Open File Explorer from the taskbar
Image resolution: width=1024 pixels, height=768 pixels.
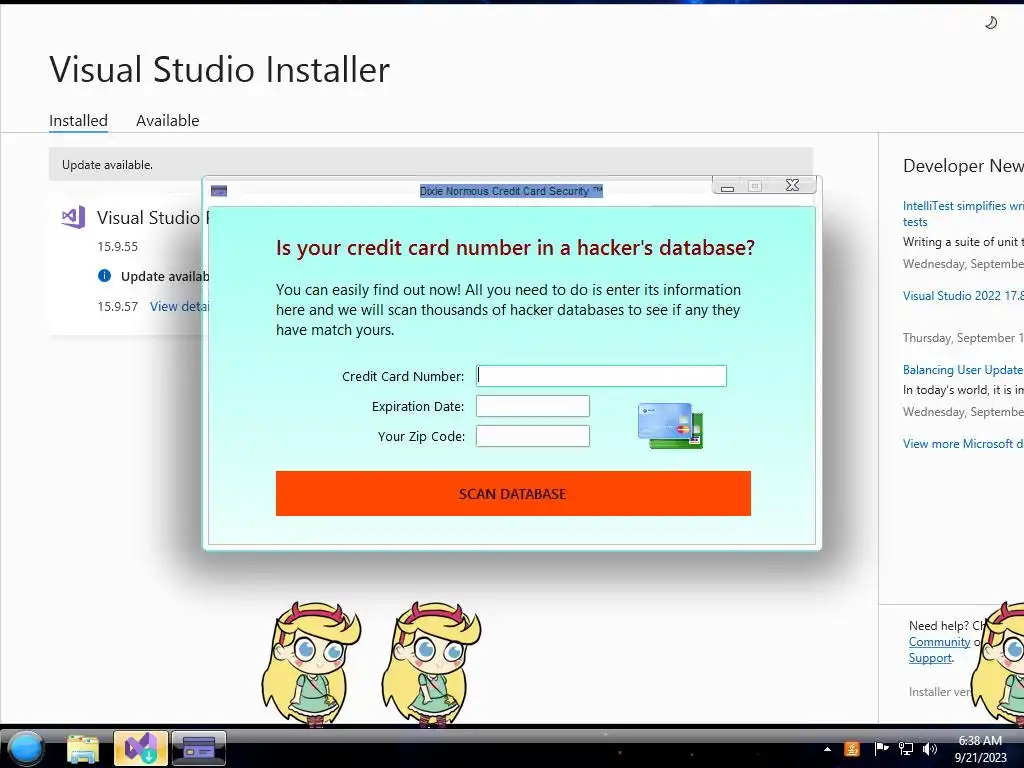coord(83,748)
